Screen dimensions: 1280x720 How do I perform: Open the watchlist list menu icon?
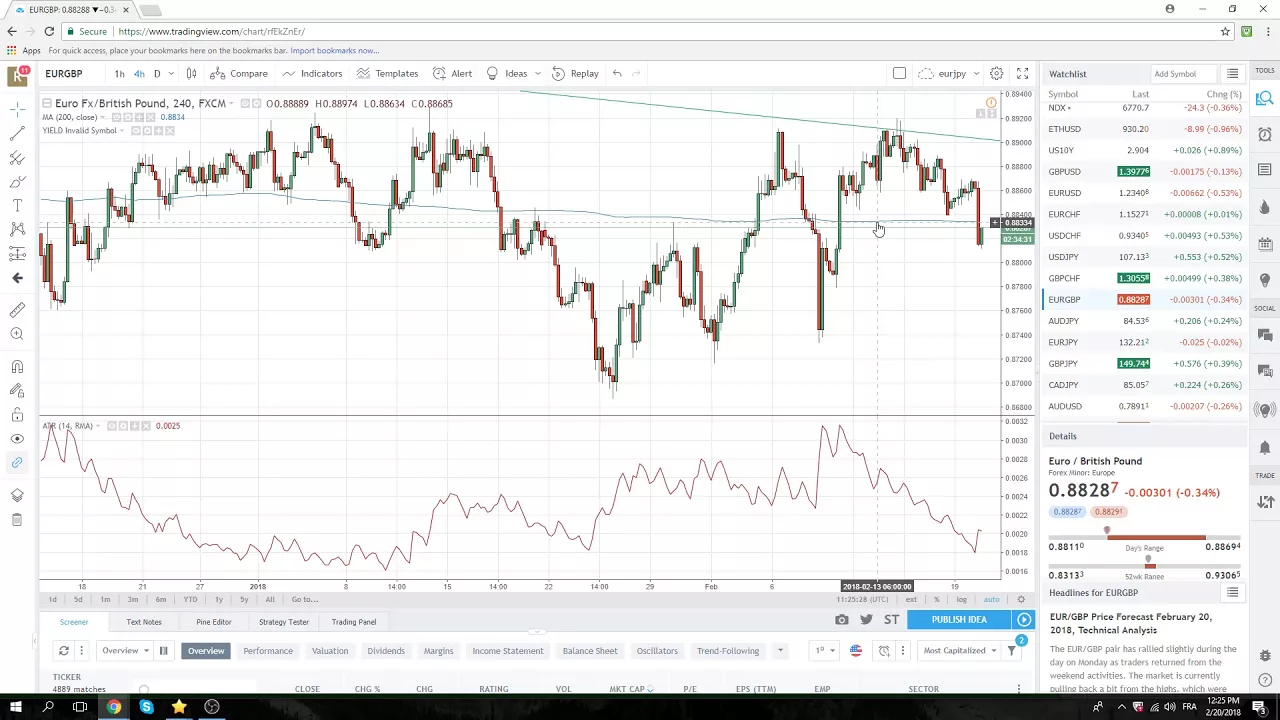[x=1232, y=74]
